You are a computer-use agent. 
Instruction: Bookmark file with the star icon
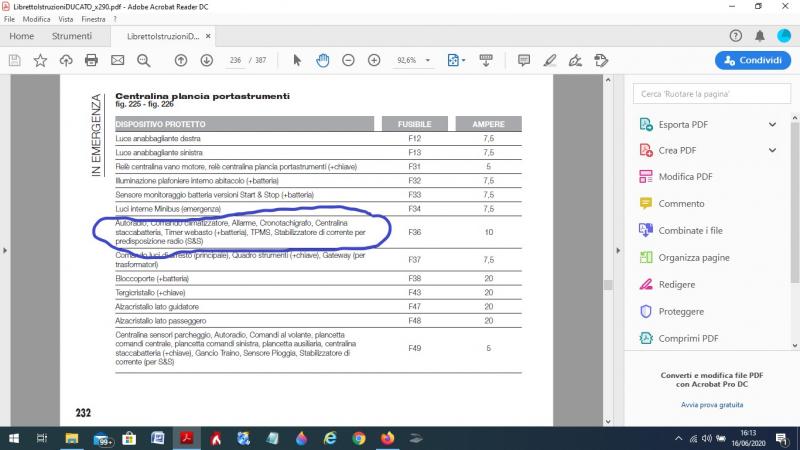coord(40,60)
